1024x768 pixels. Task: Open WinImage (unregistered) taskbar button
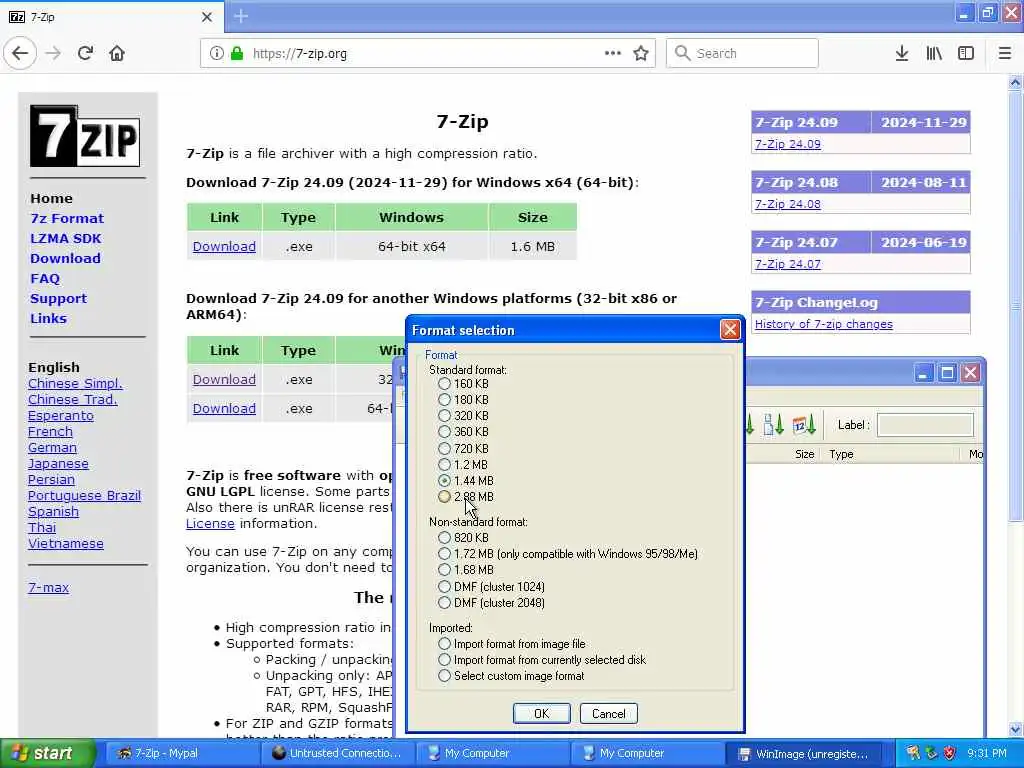805,754
